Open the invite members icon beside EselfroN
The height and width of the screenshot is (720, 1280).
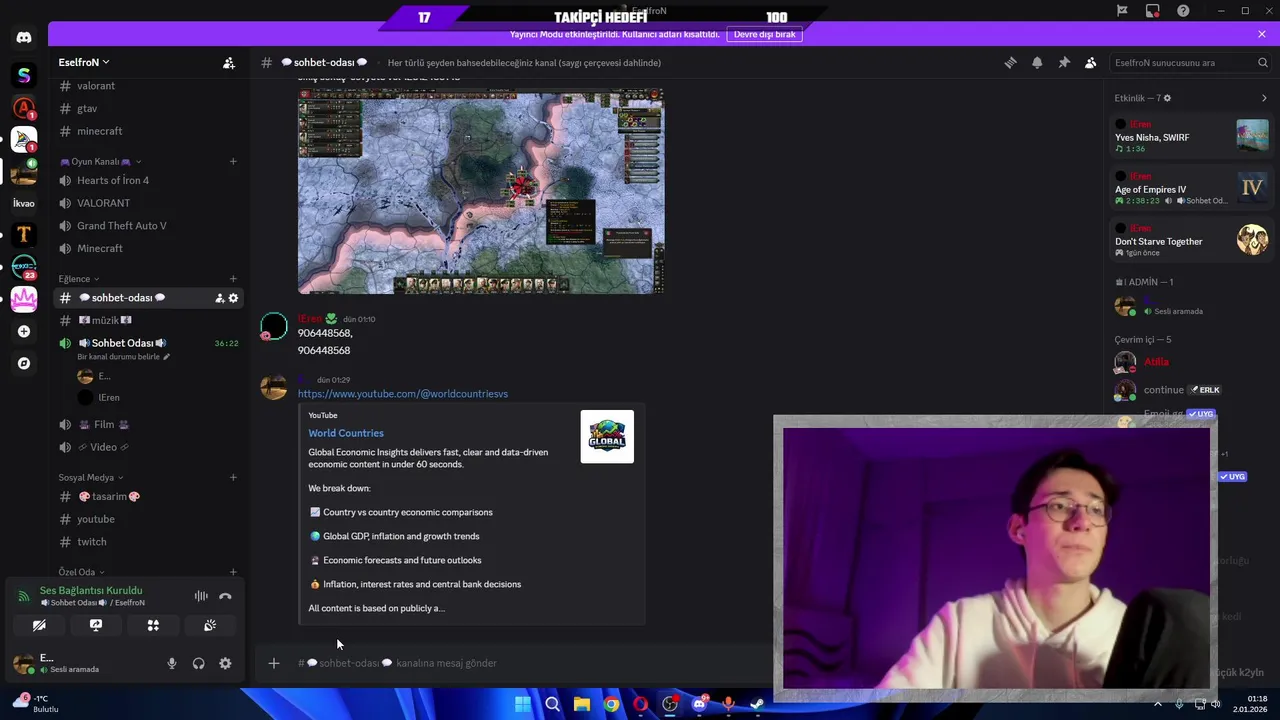[x=229, y=62]
